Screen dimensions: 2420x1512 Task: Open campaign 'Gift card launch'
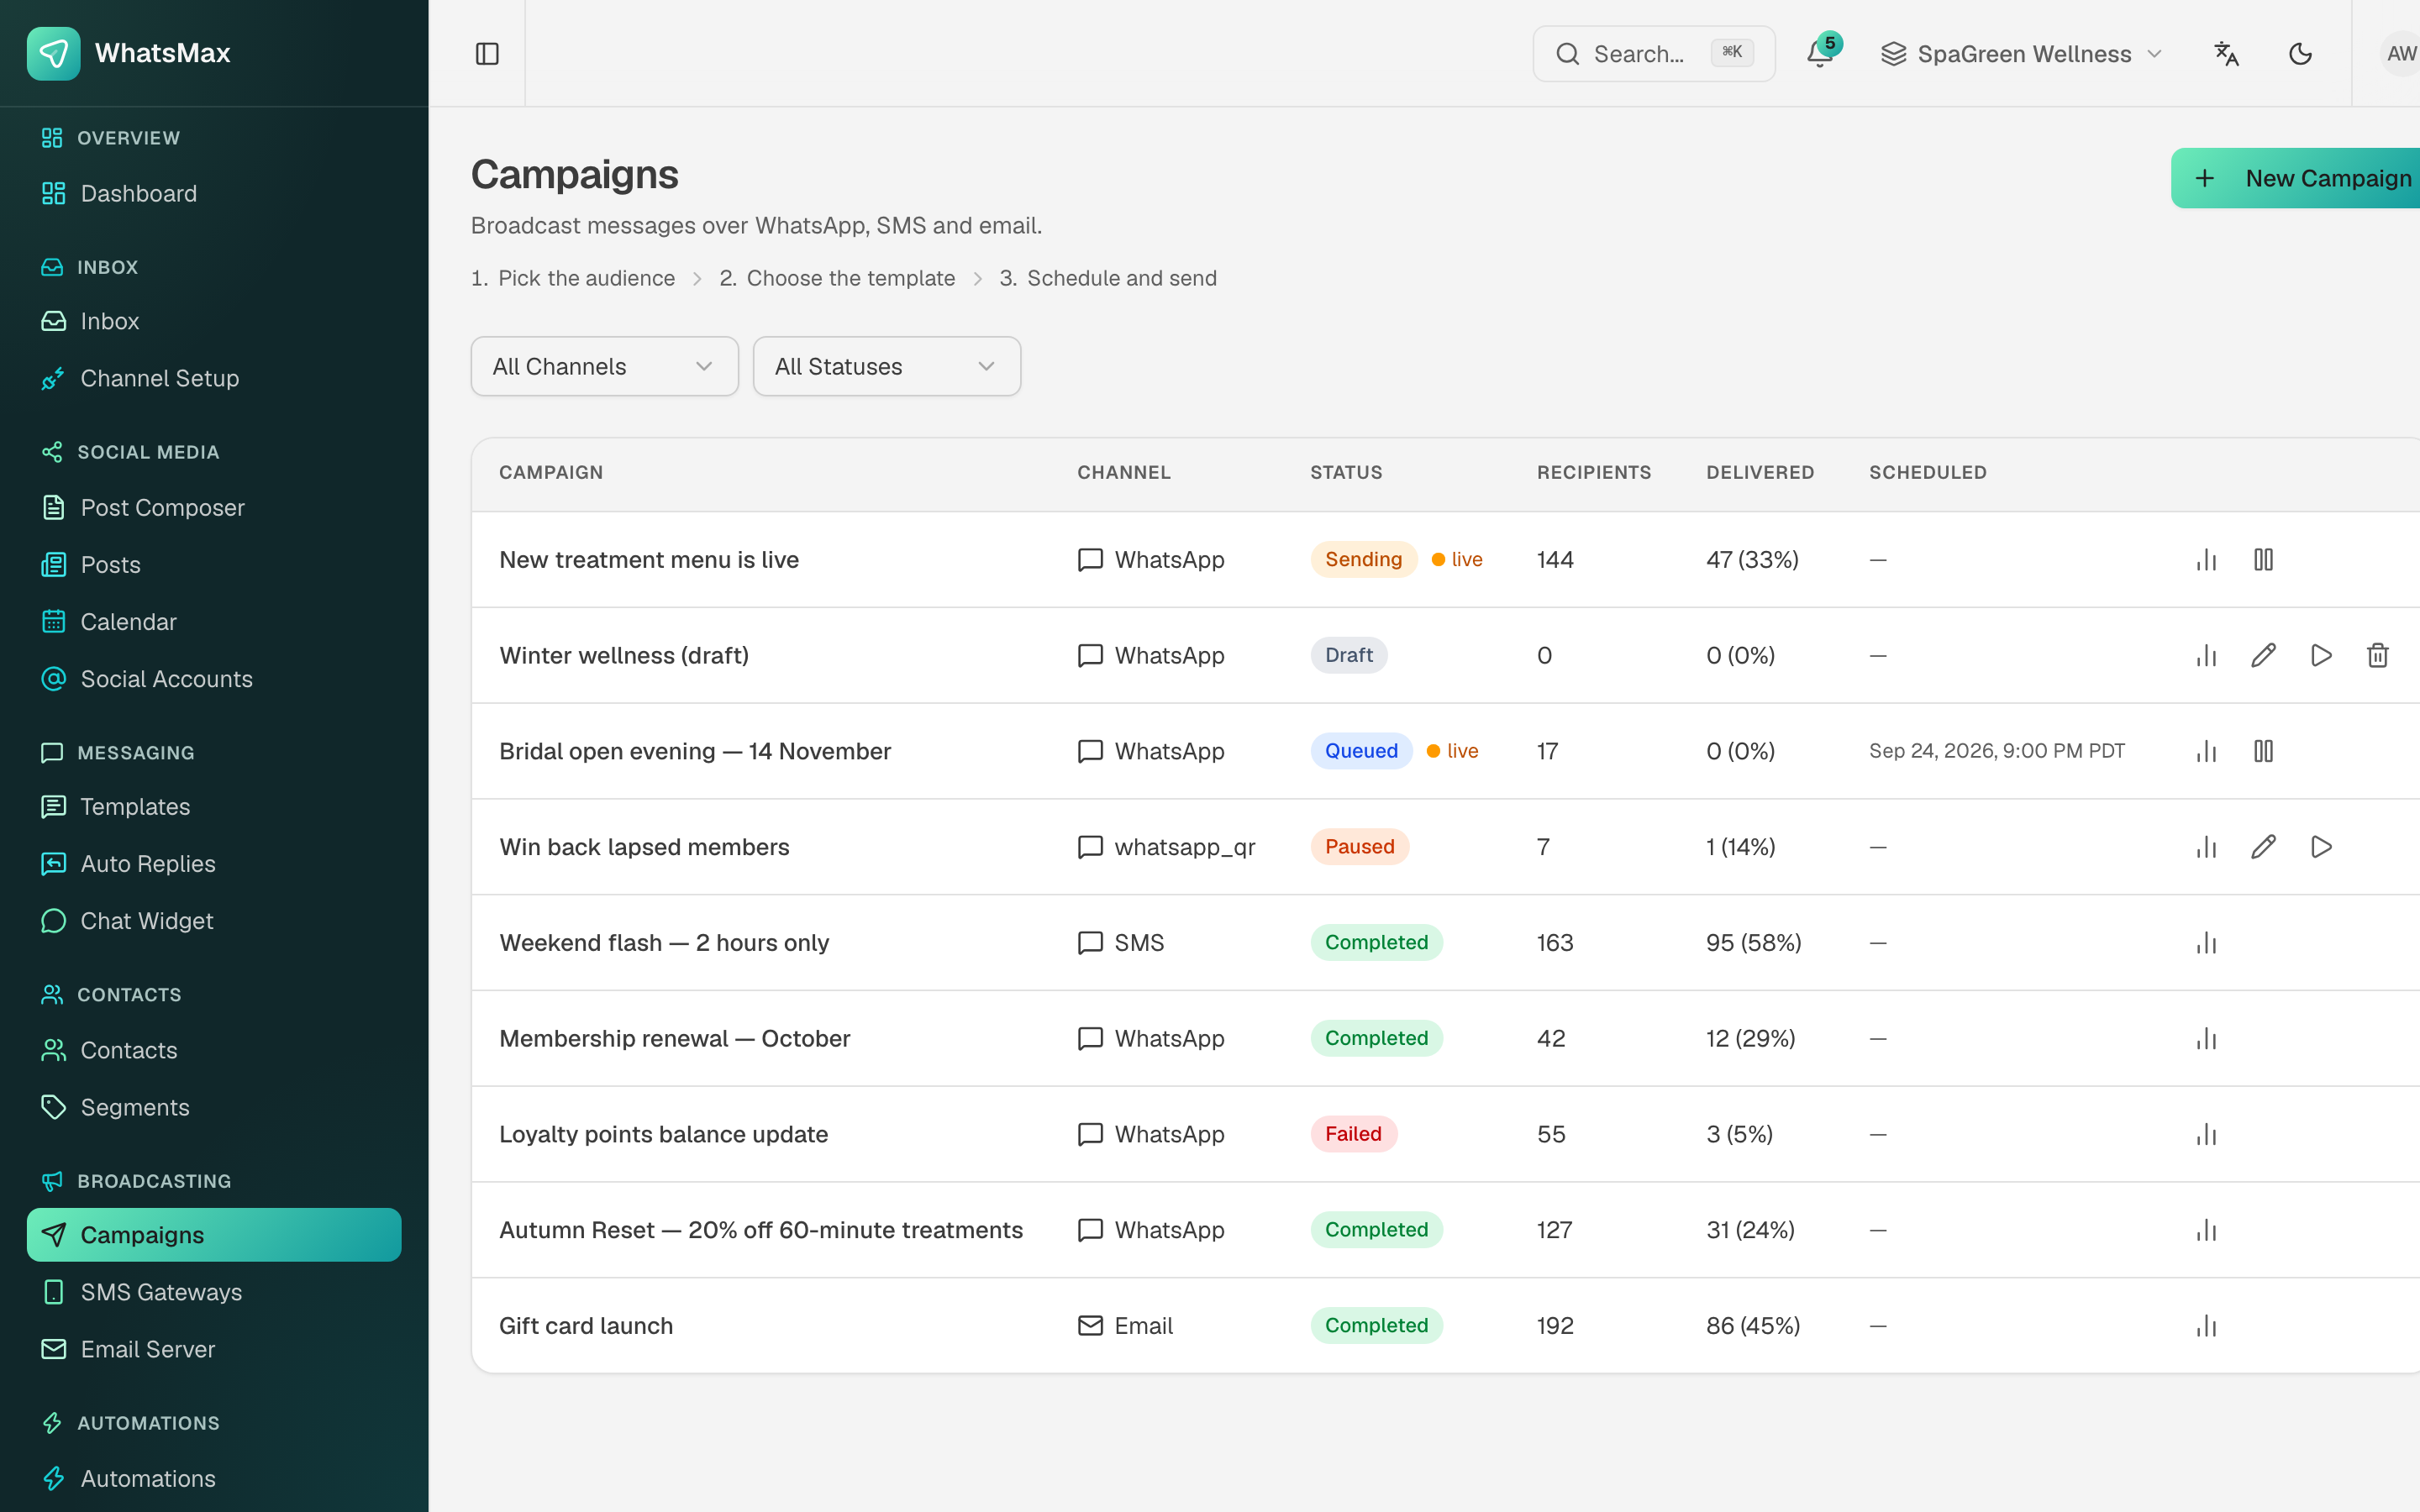pos(586,1326)
